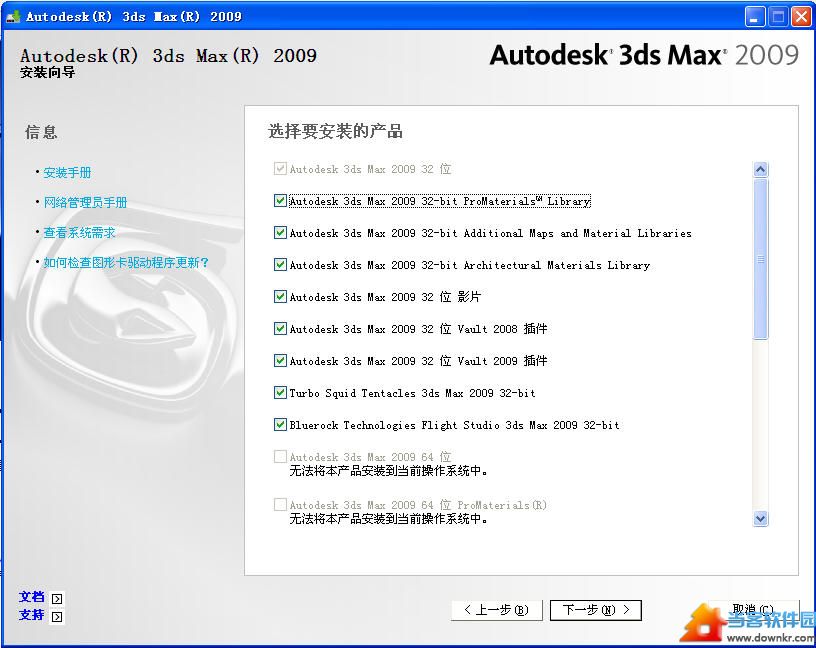Uncheck the 32 位 影片 checkbox

(x=280, y=297)
